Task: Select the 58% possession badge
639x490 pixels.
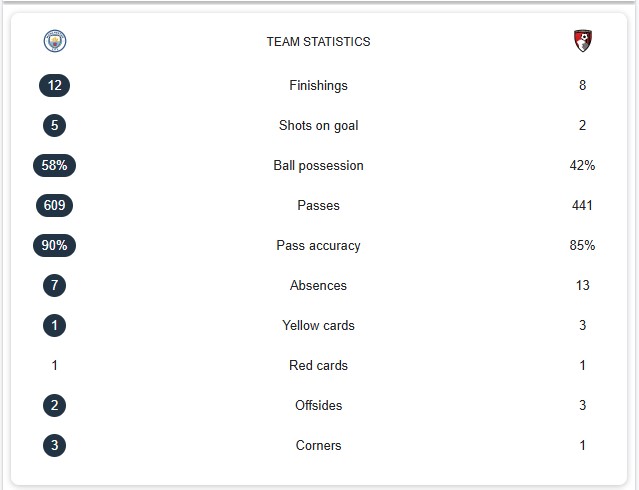Action: (55, 165)
